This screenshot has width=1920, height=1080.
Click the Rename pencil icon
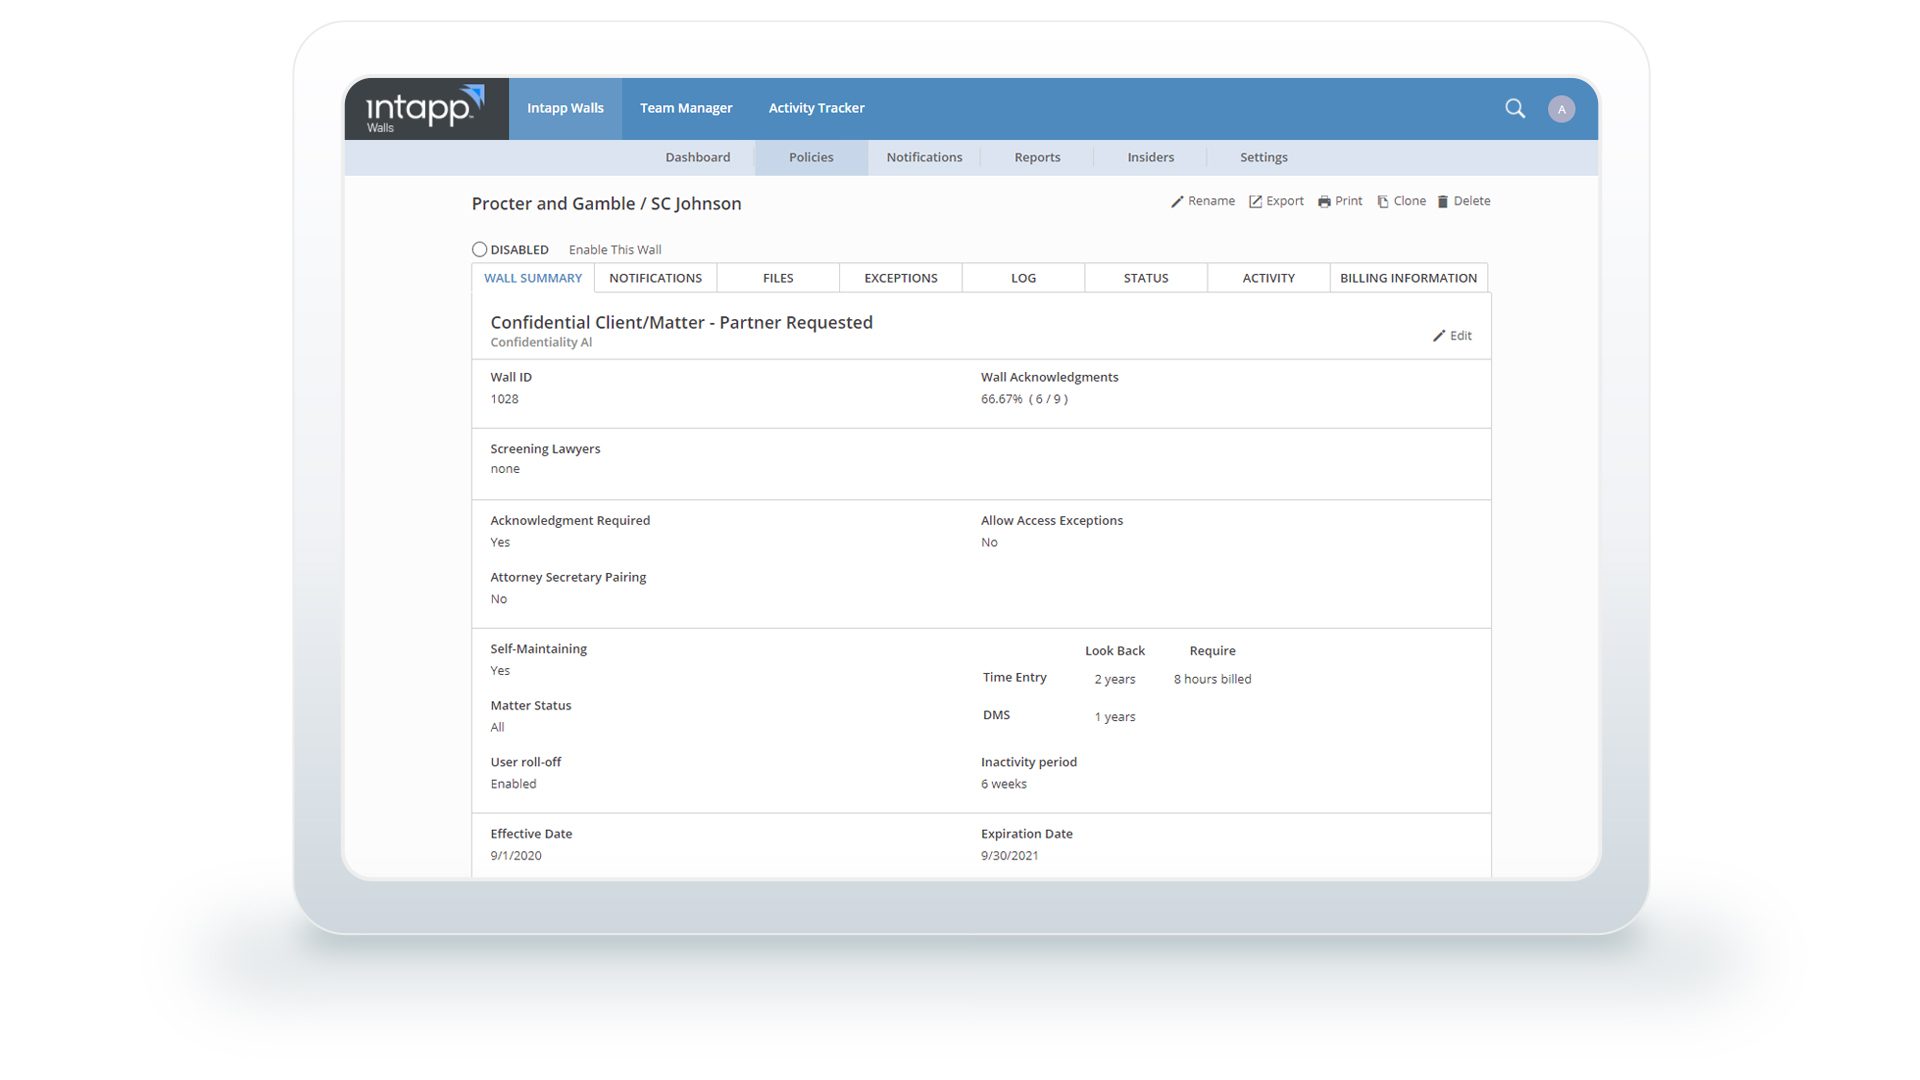click(1177, 202)
